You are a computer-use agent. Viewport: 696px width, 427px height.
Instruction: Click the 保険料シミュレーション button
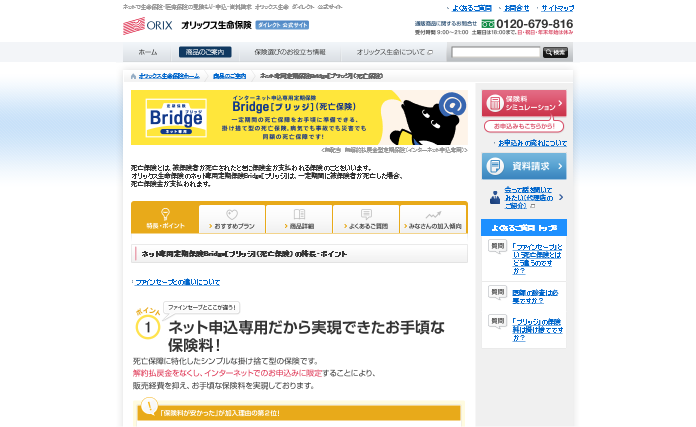[x=524, y=103]
